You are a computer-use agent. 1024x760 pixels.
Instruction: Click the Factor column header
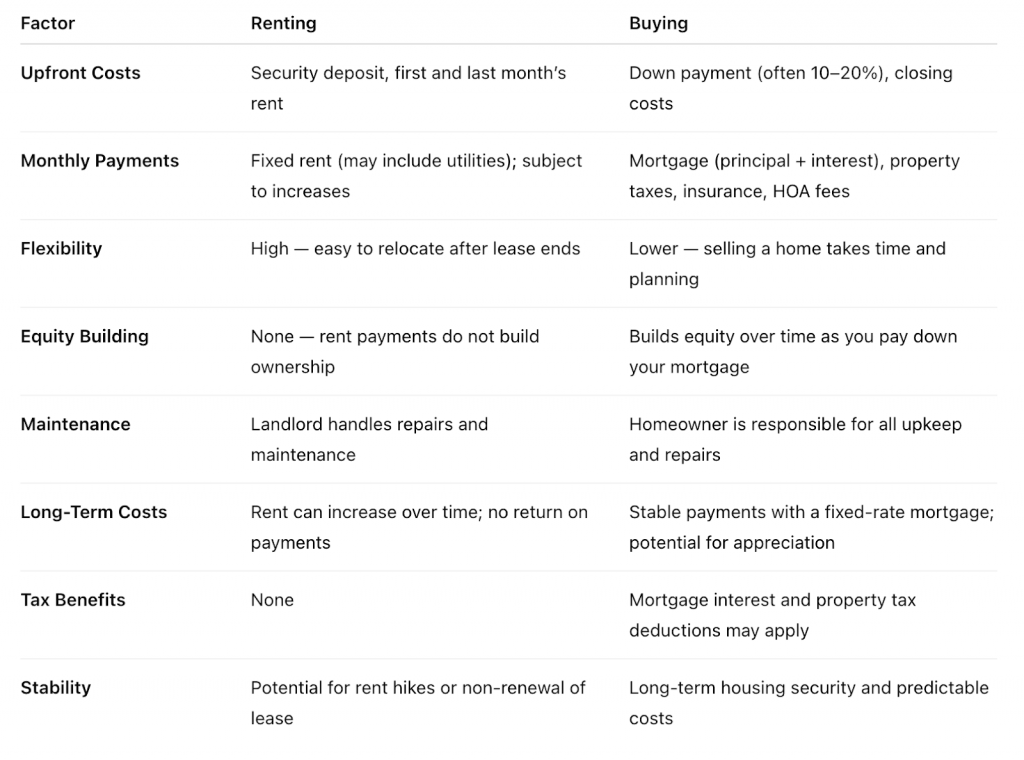coord(48,24)
